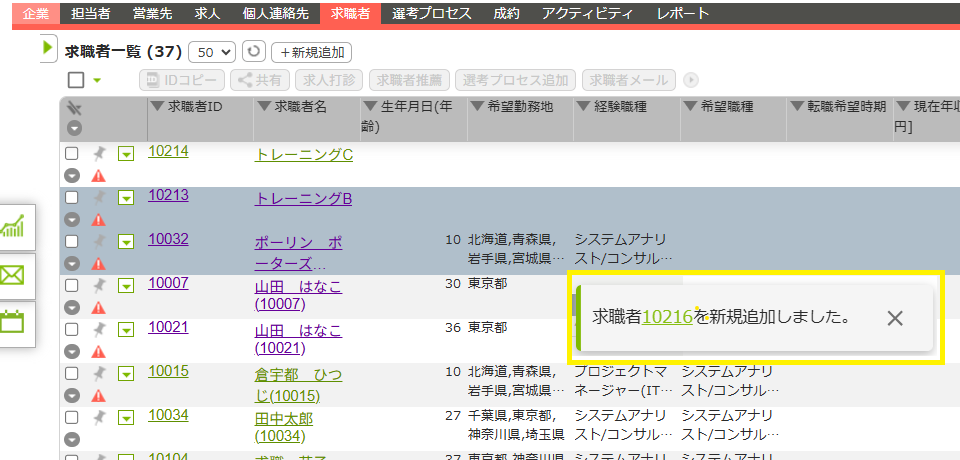Screen dimensions: 960x460
Task: Open the calendar sidebar icon
Action: [14, 321]
